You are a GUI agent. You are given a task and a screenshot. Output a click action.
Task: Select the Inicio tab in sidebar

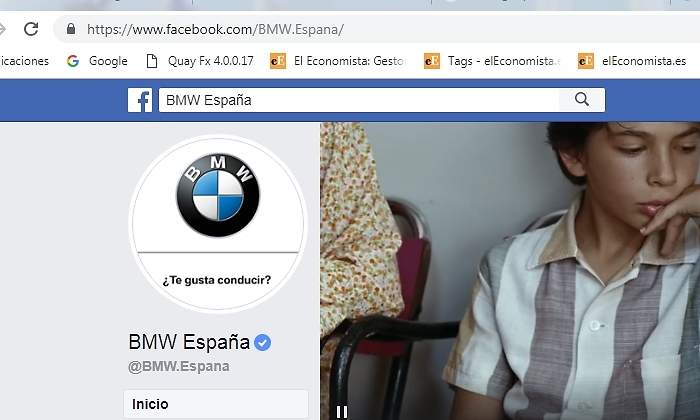pos(216,404)
